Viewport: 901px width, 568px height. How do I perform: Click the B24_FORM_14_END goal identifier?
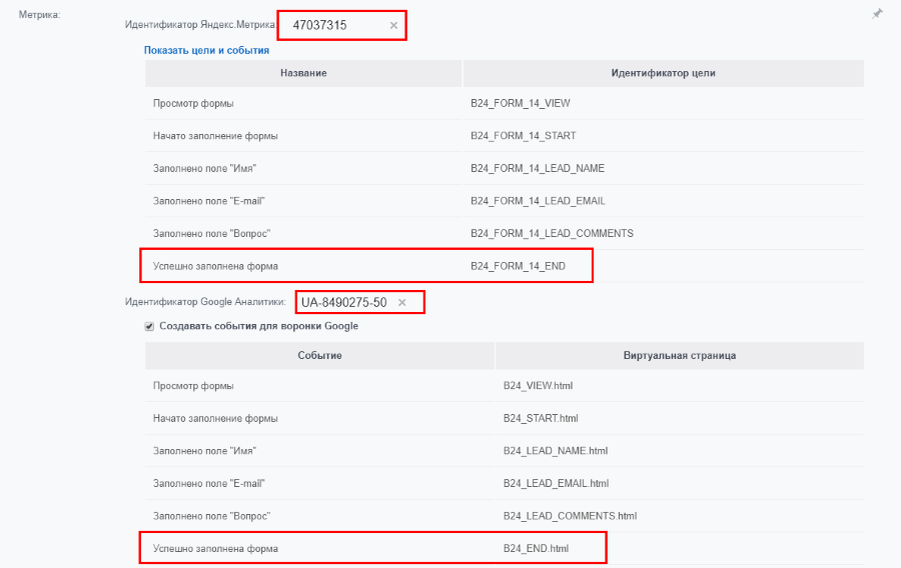(518, 266)
